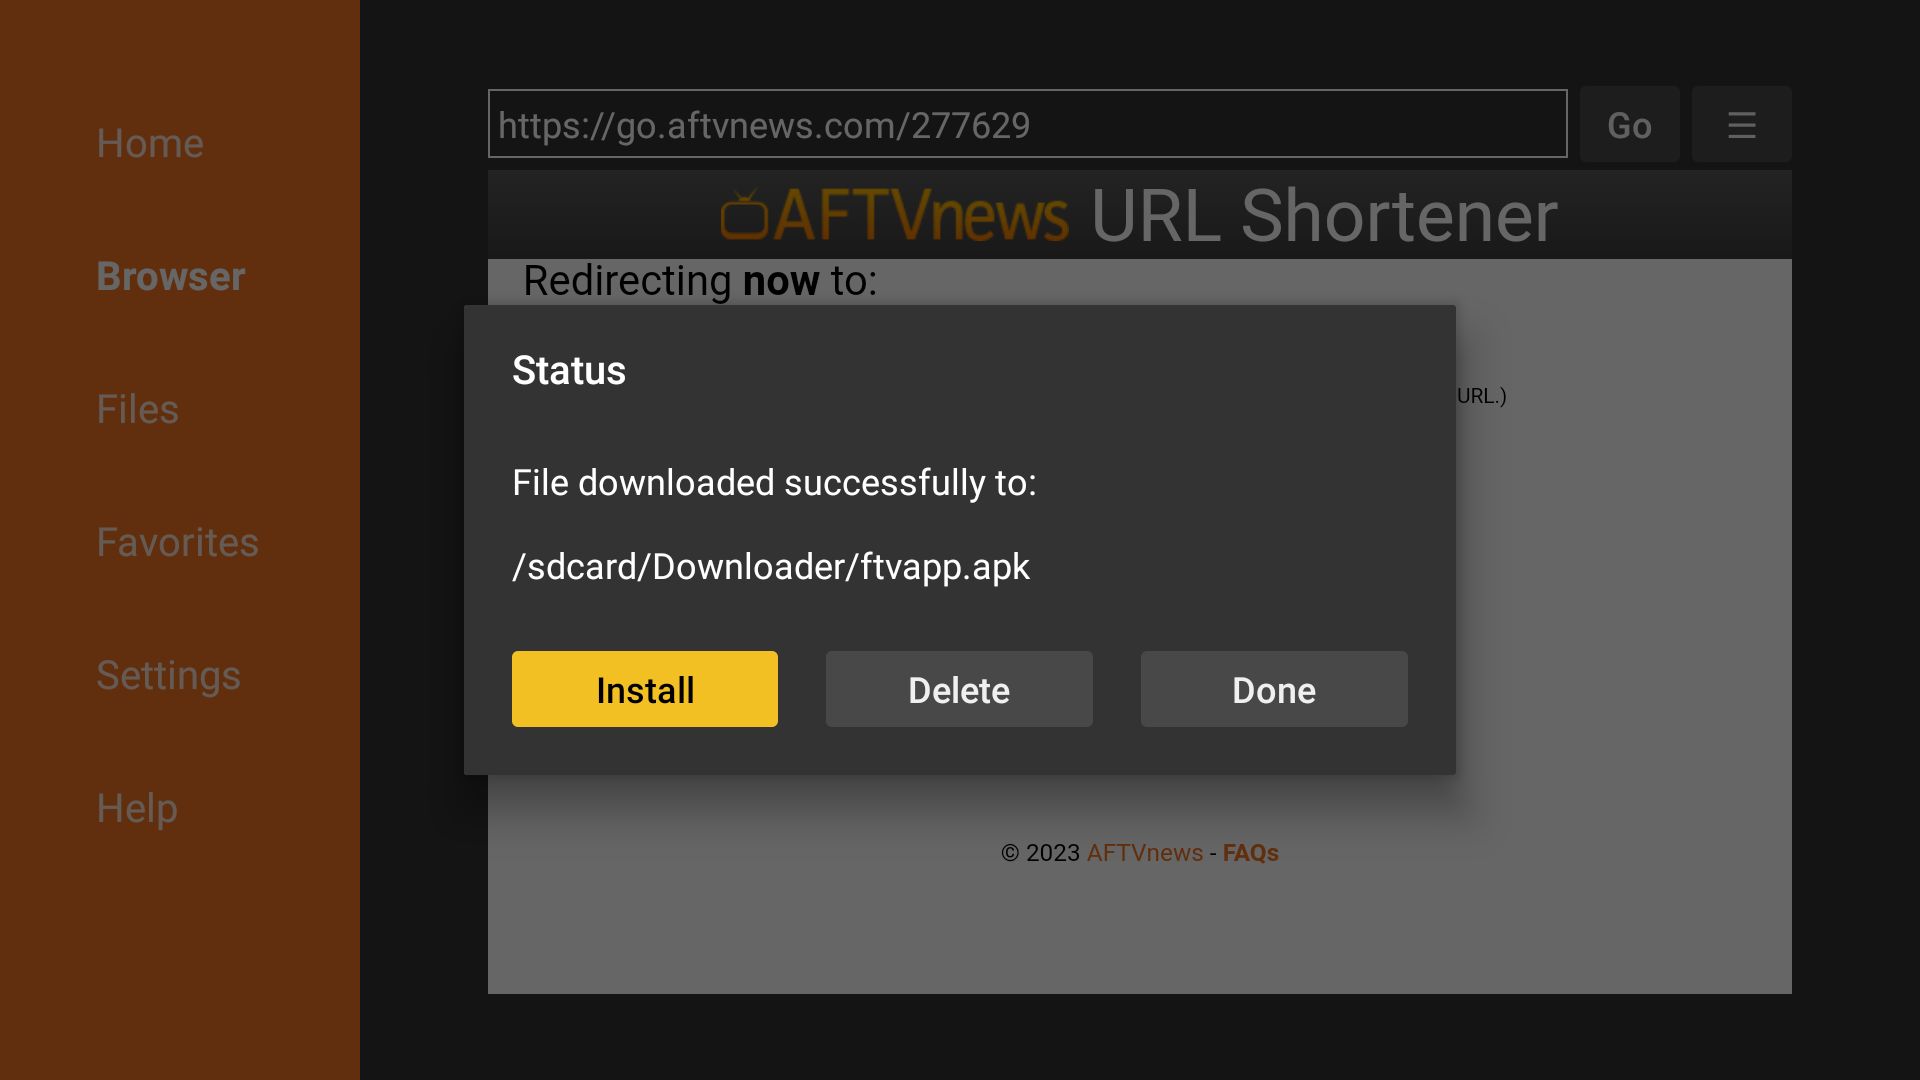
Task: Dismiss the Status dialog with Done
Action: [1273, 689]
